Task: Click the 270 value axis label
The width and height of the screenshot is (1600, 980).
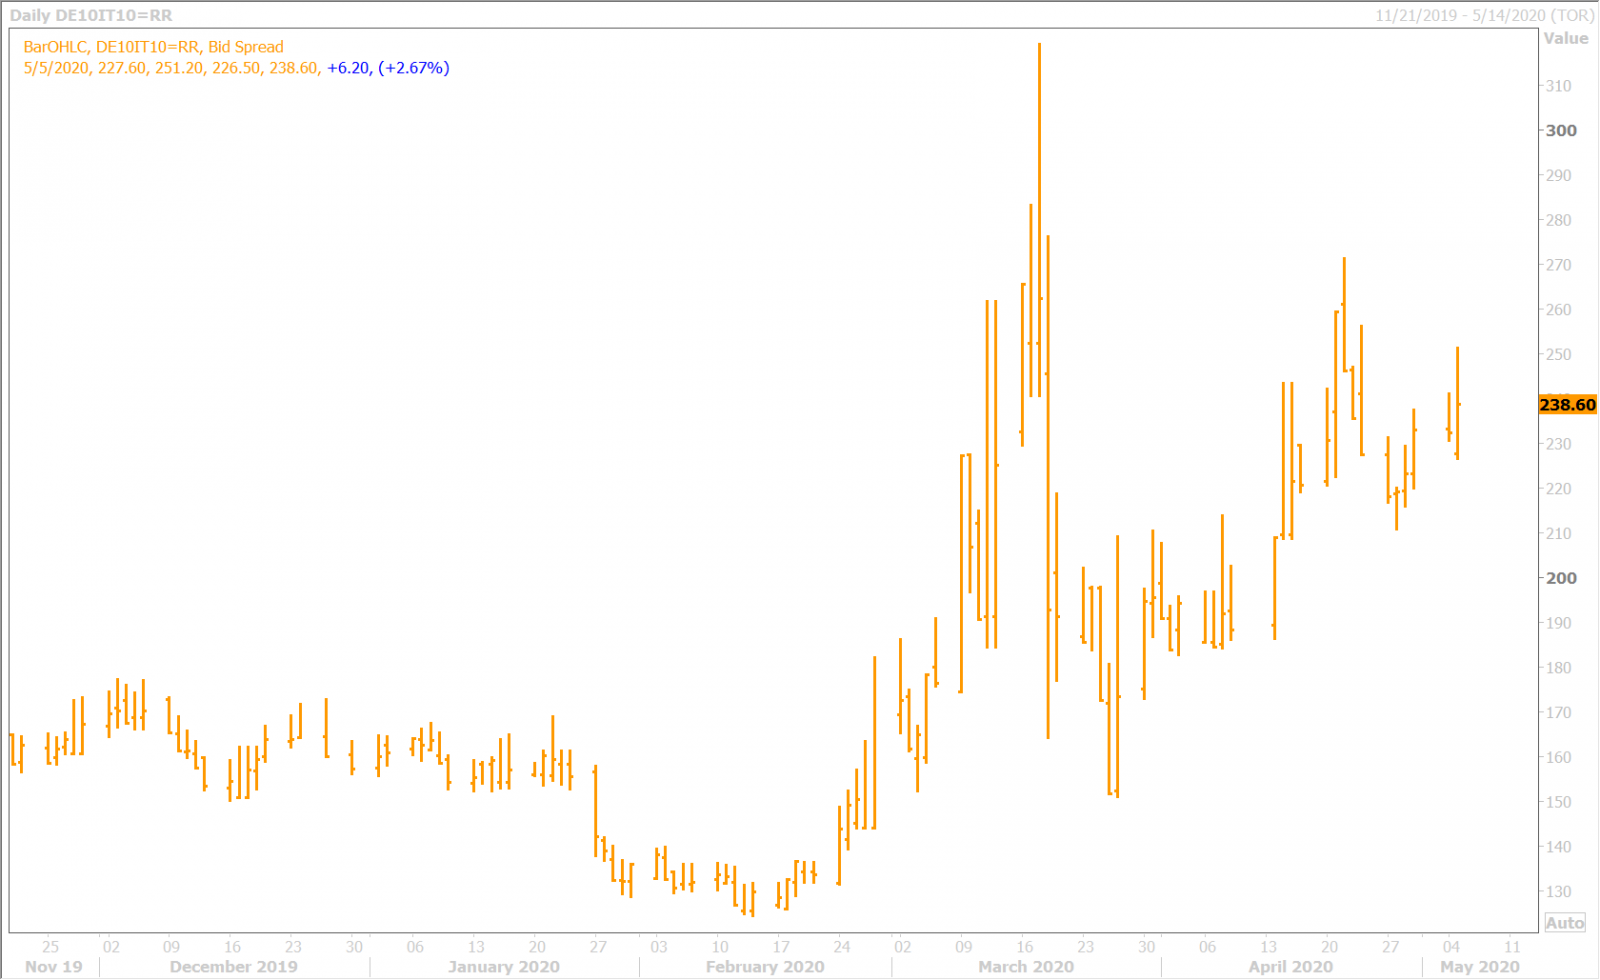Action: coord(1558,265)
